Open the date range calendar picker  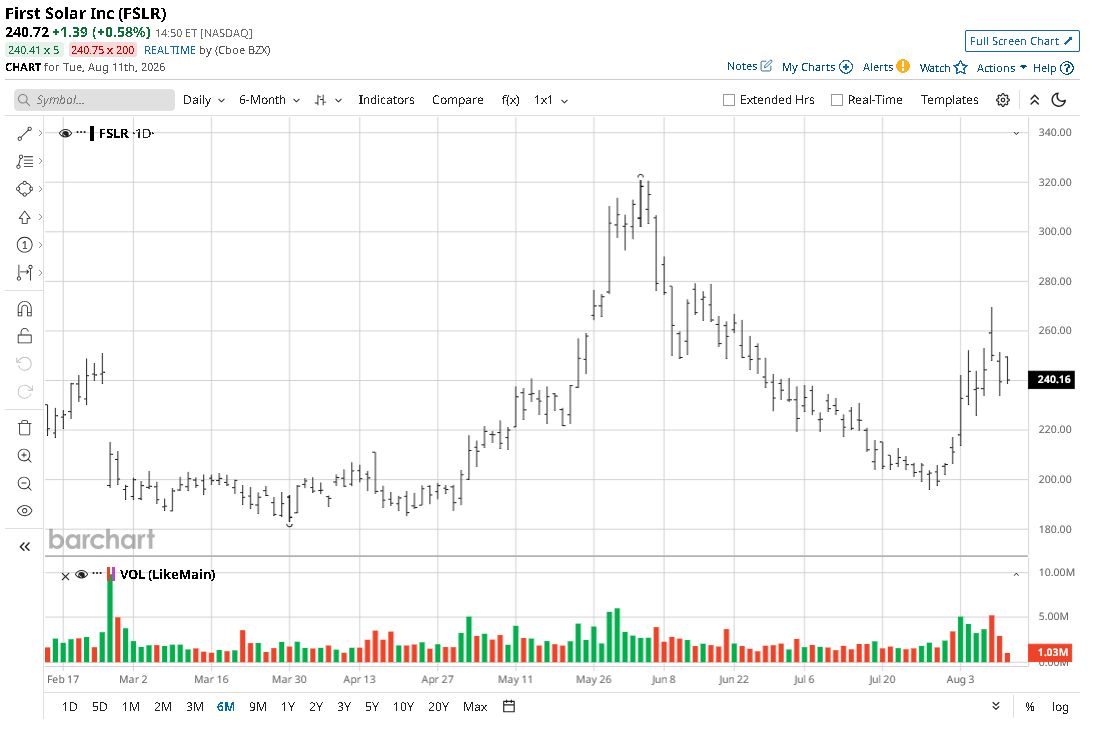[x=509, y=707]
